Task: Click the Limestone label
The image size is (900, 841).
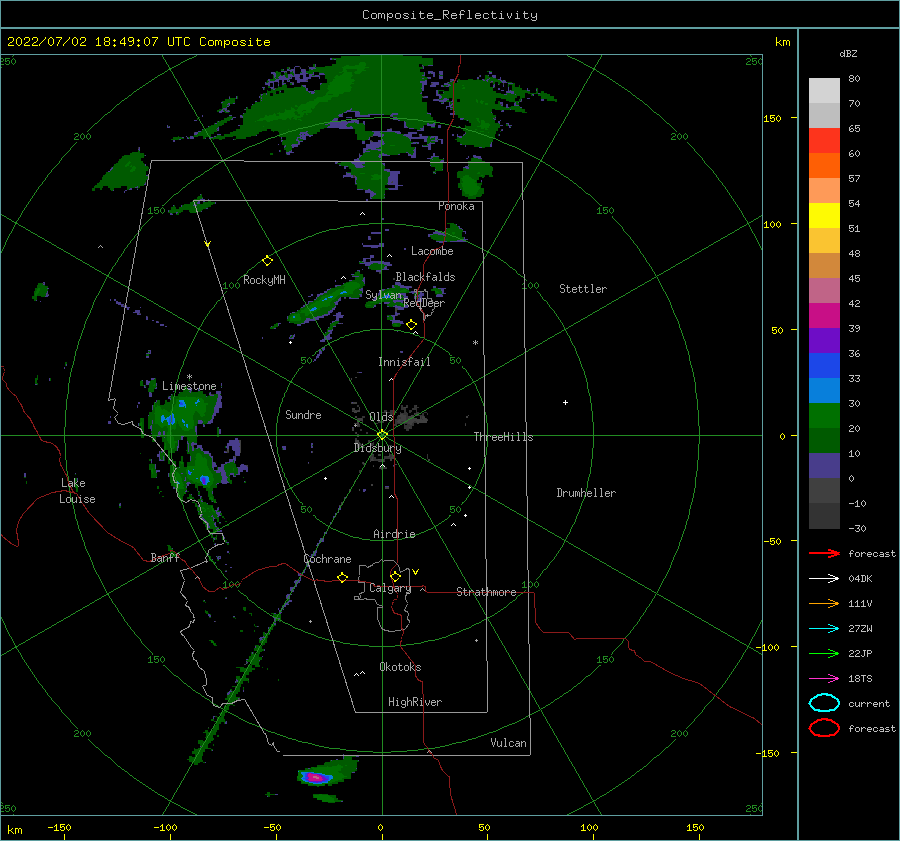Action: (x=189, y=386)
